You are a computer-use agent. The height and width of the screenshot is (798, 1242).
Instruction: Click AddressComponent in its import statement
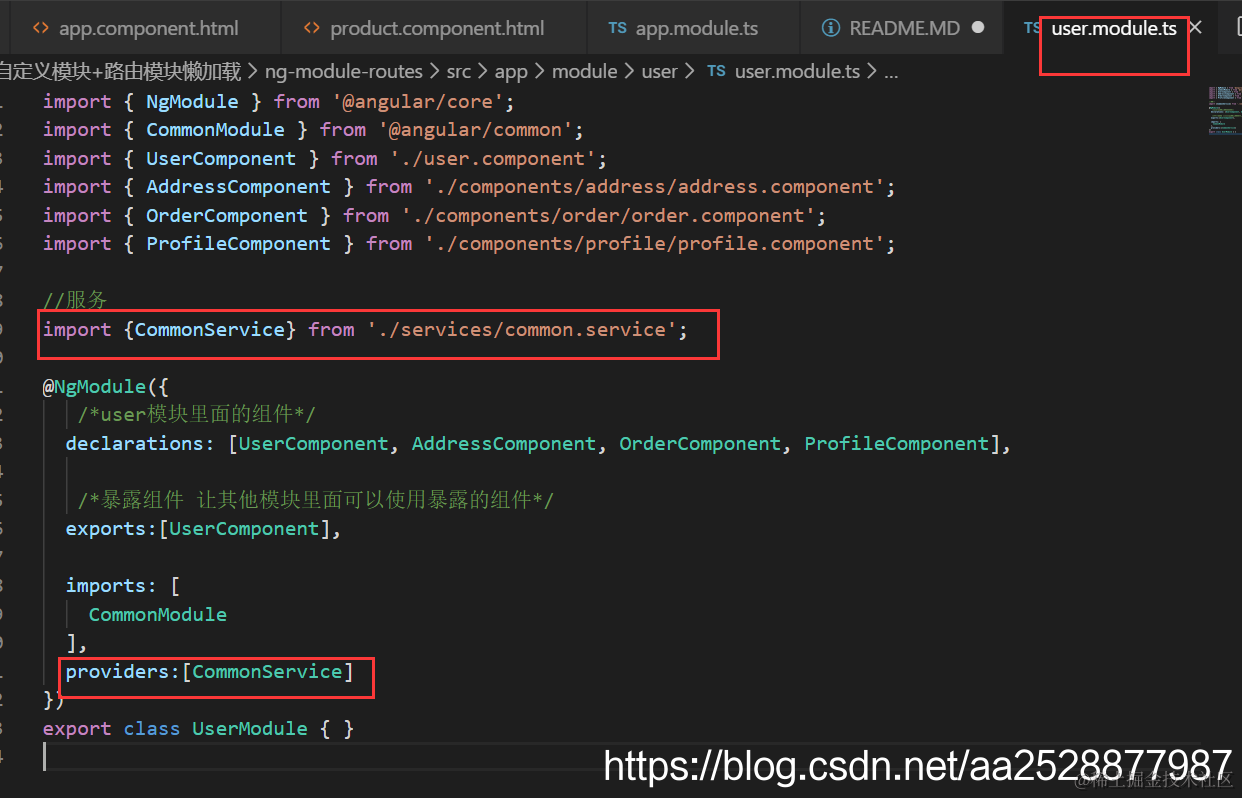click(x=238, y=186)
